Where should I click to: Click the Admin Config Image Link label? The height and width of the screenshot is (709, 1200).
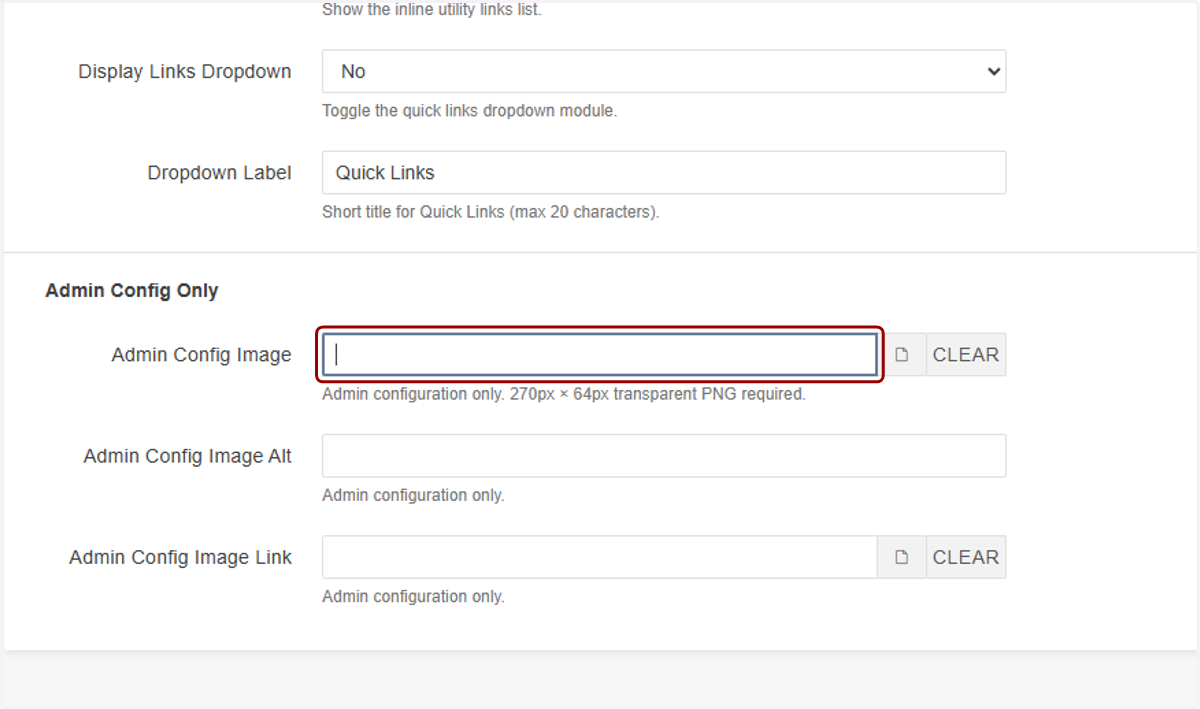181,557
